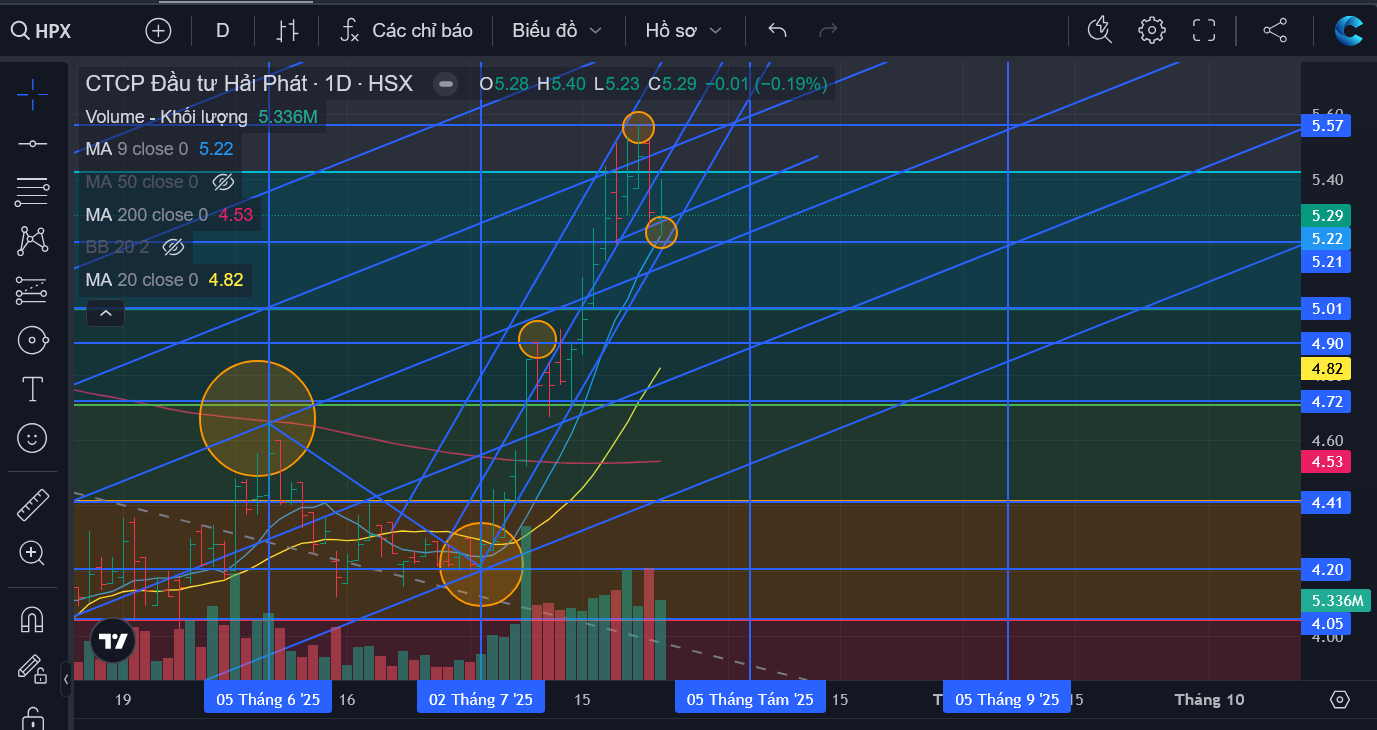Click the TradingView logo on the chart
Image resolution: width=1377 pixels, height=730 pixels.
(113, 641)
